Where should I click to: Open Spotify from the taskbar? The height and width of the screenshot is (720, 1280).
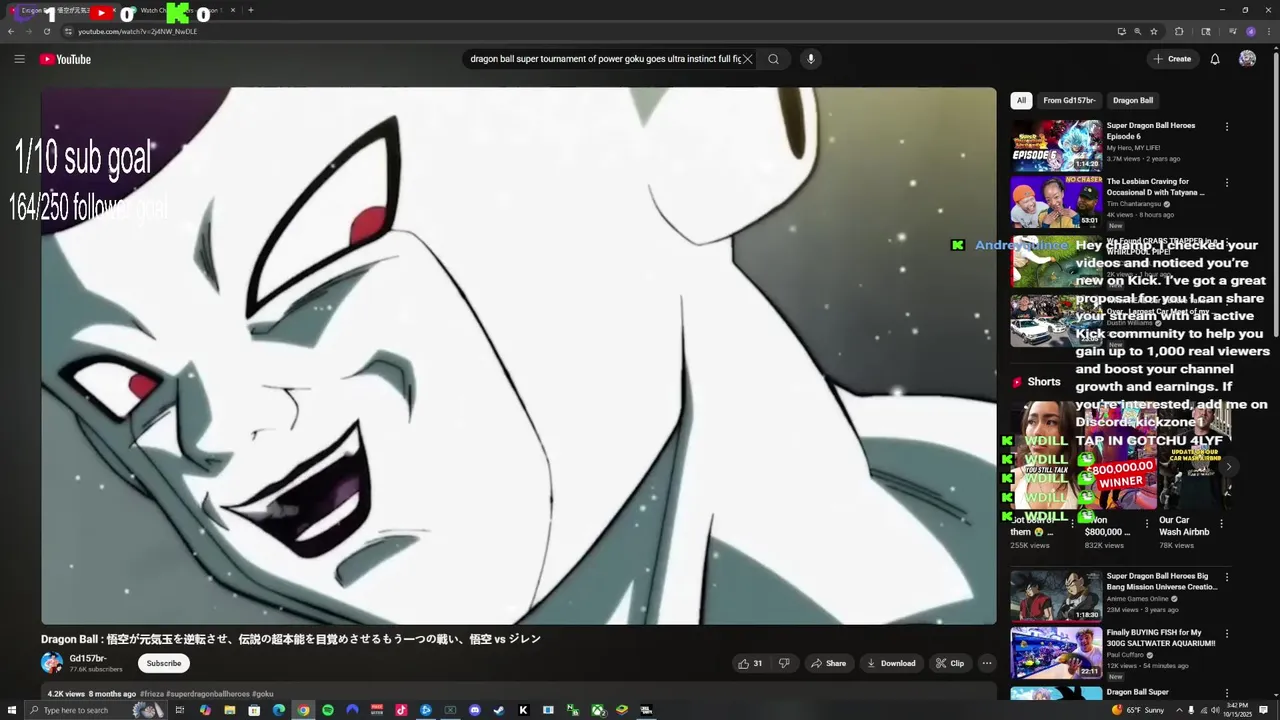[328, 710]
